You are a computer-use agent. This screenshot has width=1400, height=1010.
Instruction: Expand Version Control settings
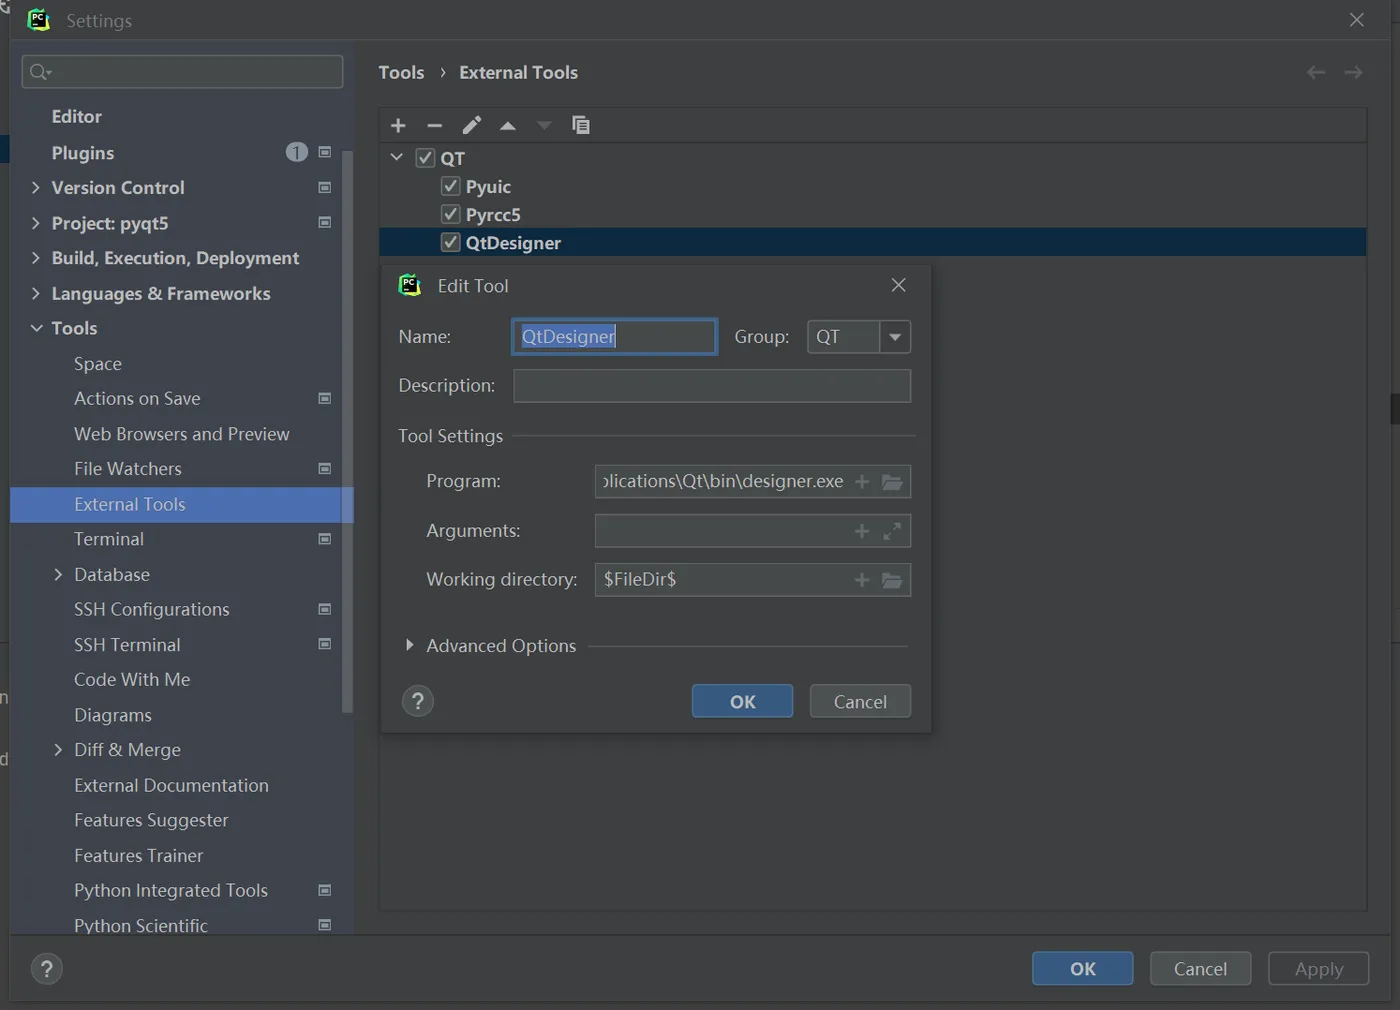36,187
